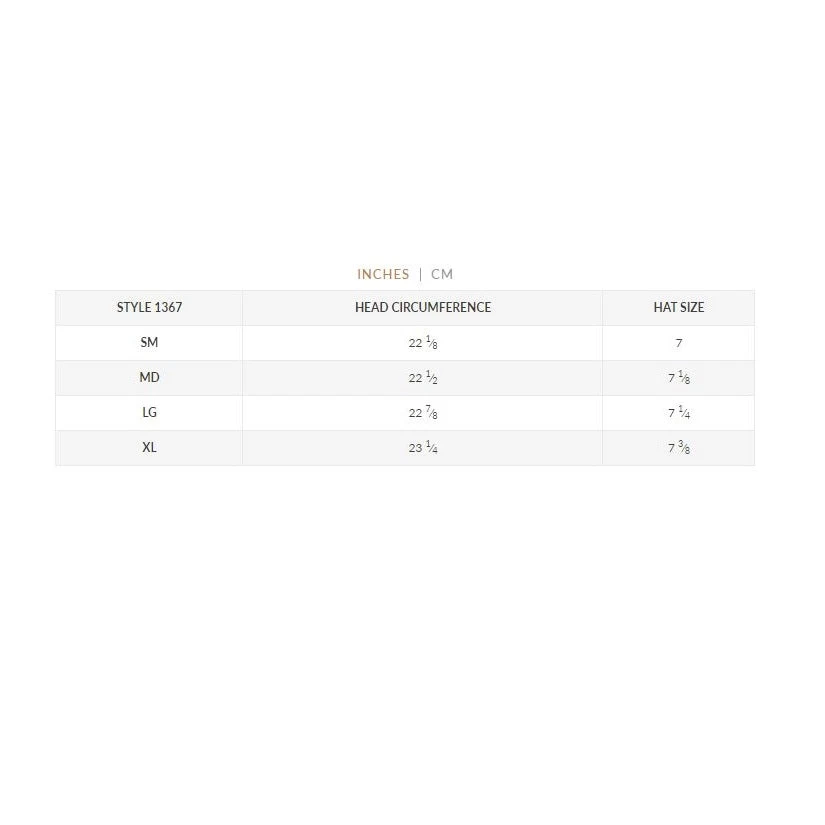Click the style number 1367 in the header
The image size is (825, 825).
[x=168, y=307]
